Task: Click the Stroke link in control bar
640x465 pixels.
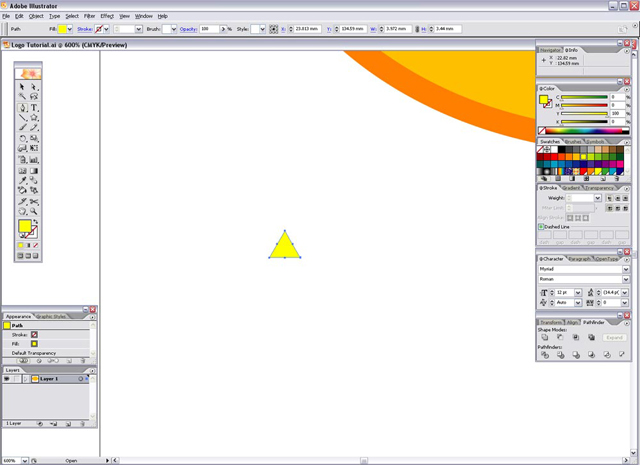Action: [84, 29]
